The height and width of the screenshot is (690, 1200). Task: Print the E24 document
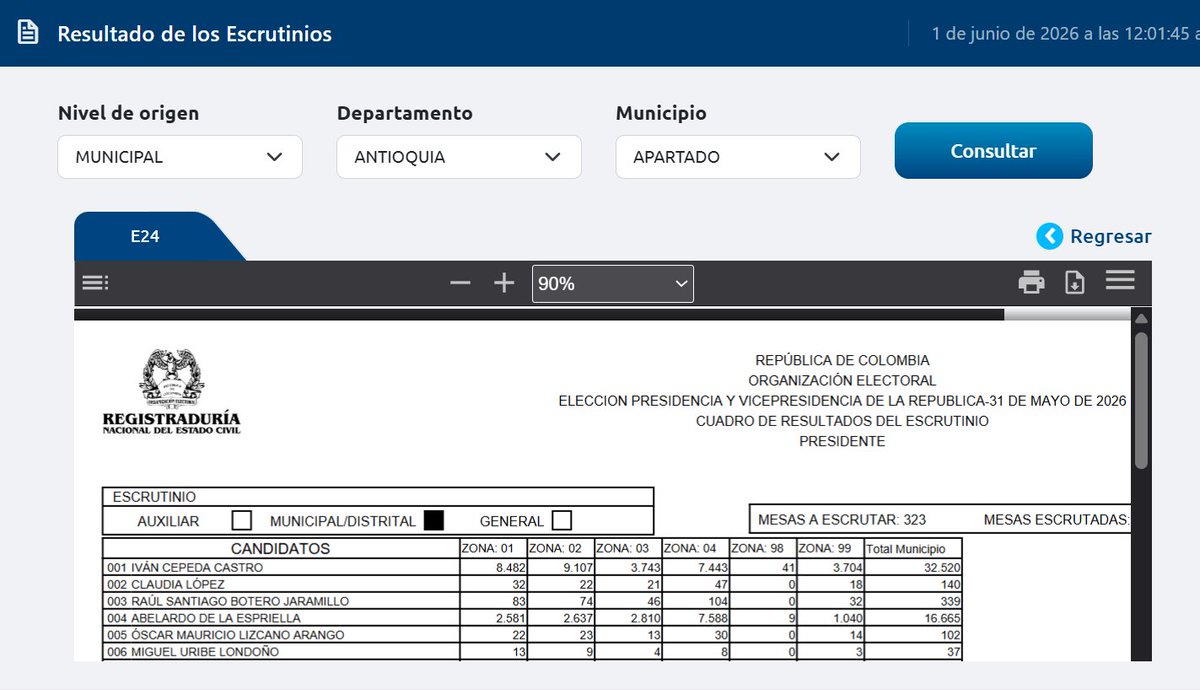click(x=1031, y=283)
